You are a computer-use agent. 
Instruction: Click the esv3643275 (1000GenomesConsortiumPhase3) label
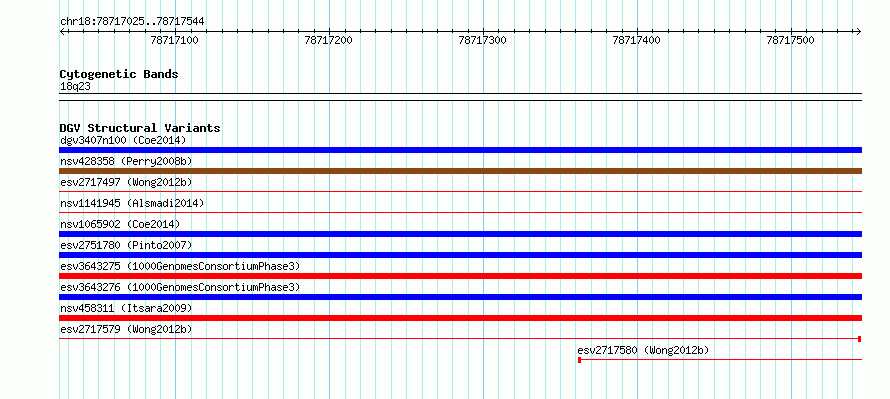tap(180, 266)
